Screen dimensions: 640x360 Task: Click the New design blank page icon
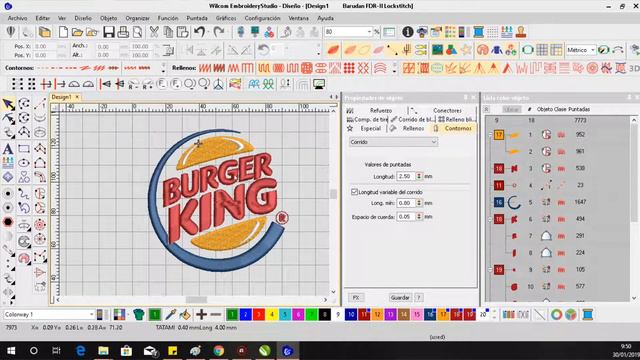pyautogui.click(x=63, y=32)
